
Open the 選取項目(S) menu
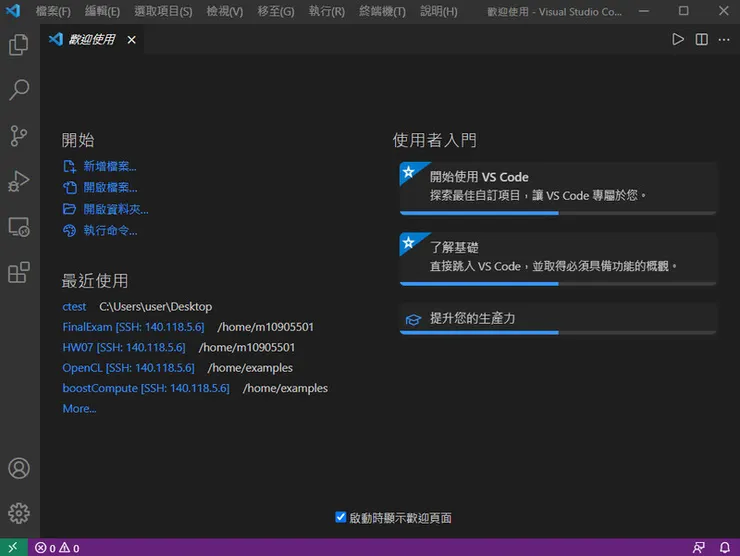(163, 11)
